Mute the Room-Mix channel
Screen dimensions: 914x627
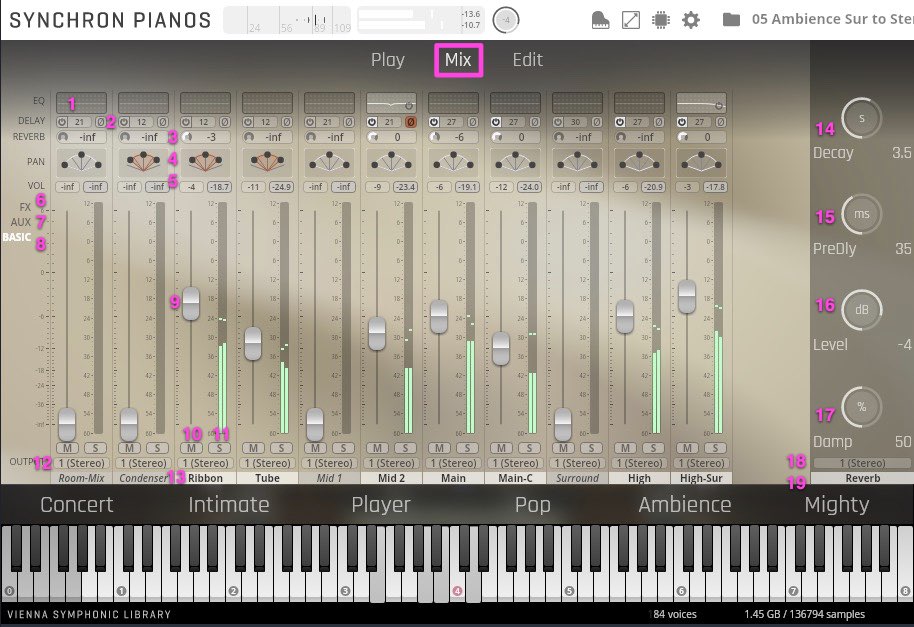tap(67, 448)
